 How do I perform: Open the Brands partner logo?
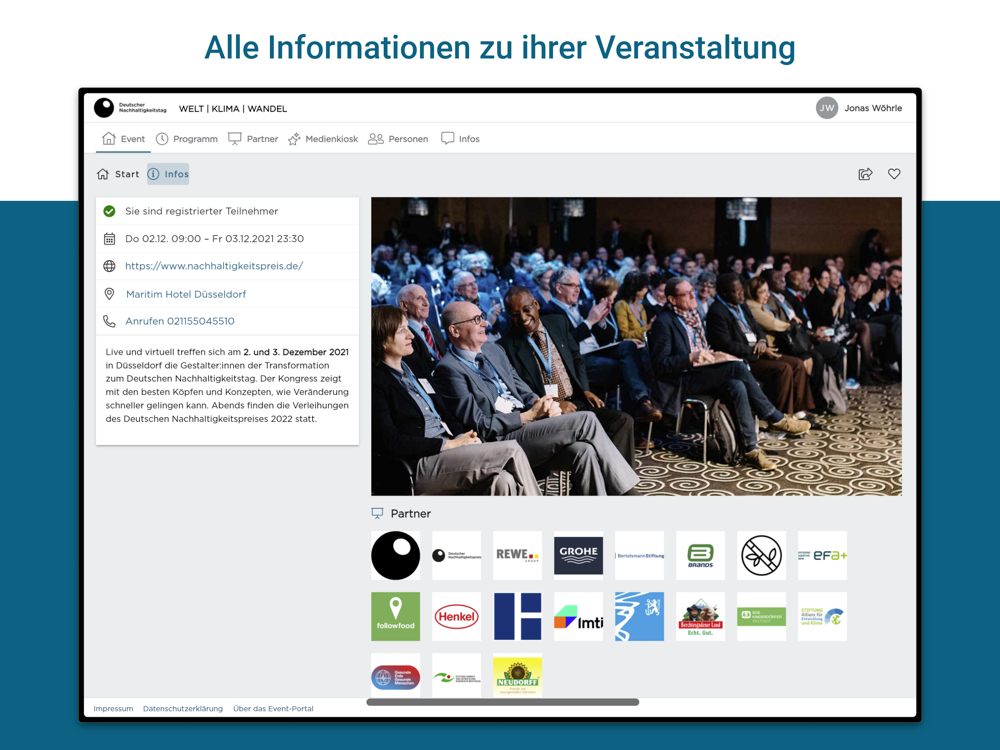700,555
